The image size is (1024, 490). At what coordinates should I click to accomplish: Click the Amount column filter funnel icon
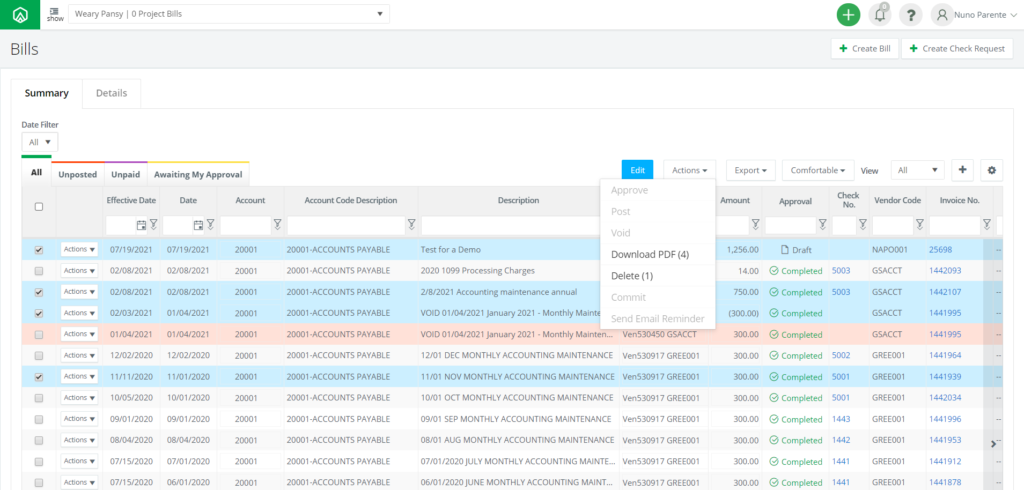(755, 225)
